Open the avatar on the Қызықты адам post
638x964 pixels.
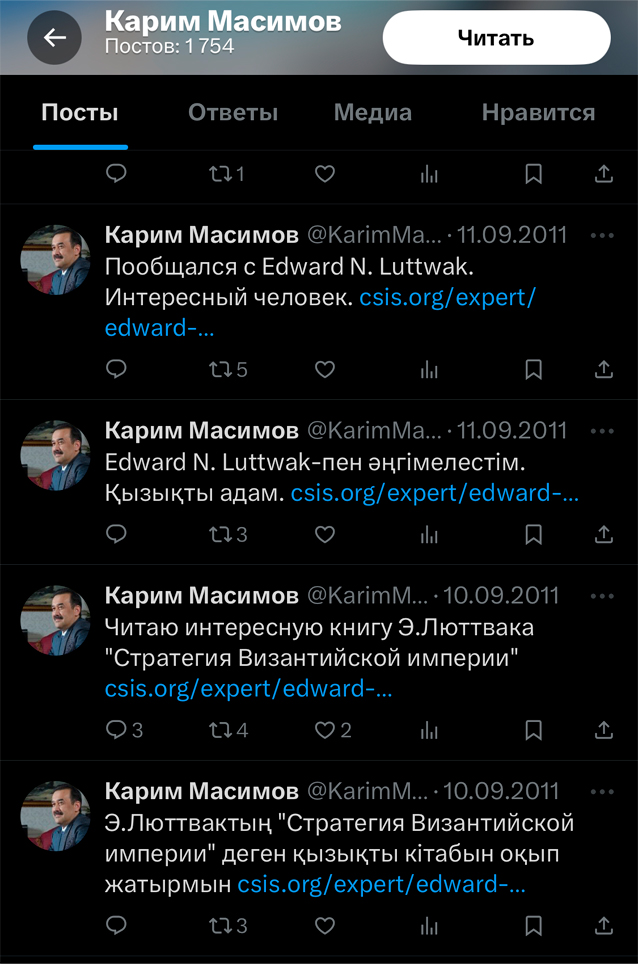[x=56, y=455]
